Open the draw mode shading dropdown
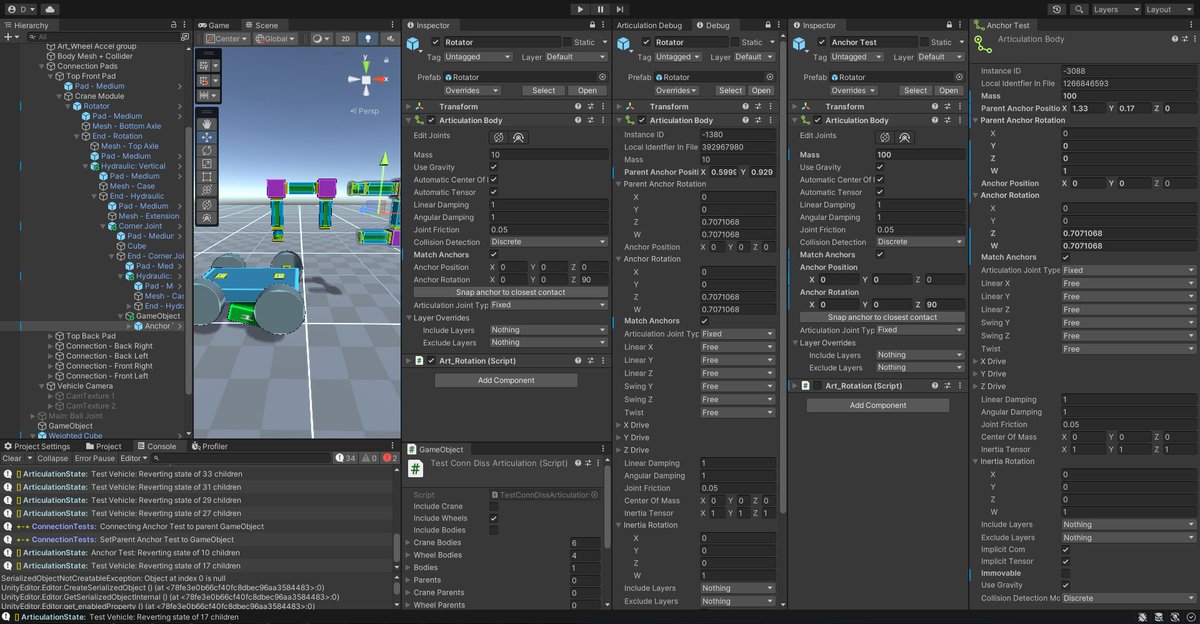This screenshot has width=1200, height=624. pyautogui.click(x=320, y=38)
